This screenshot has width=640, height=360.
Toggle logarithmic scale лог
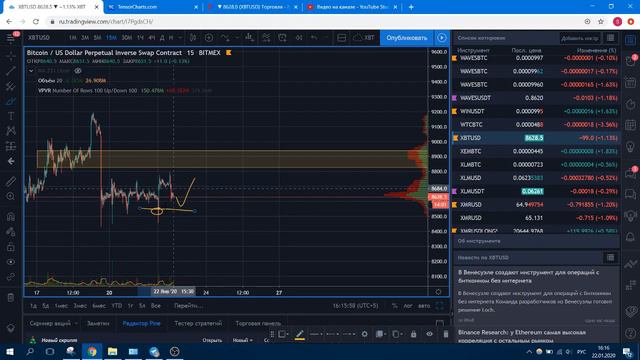[x=408, y=305]
